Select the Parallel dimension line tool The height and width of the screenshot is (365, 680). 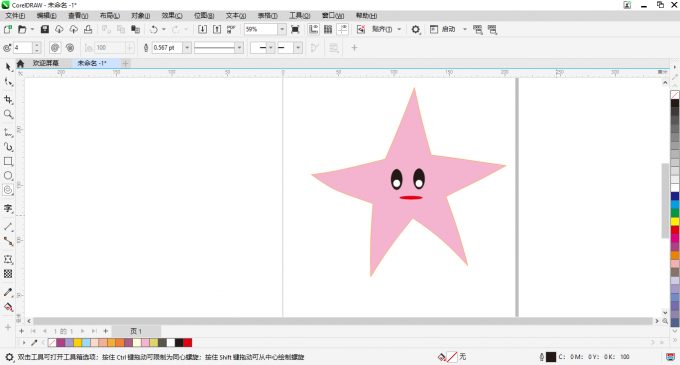click(x=8, y=227)
